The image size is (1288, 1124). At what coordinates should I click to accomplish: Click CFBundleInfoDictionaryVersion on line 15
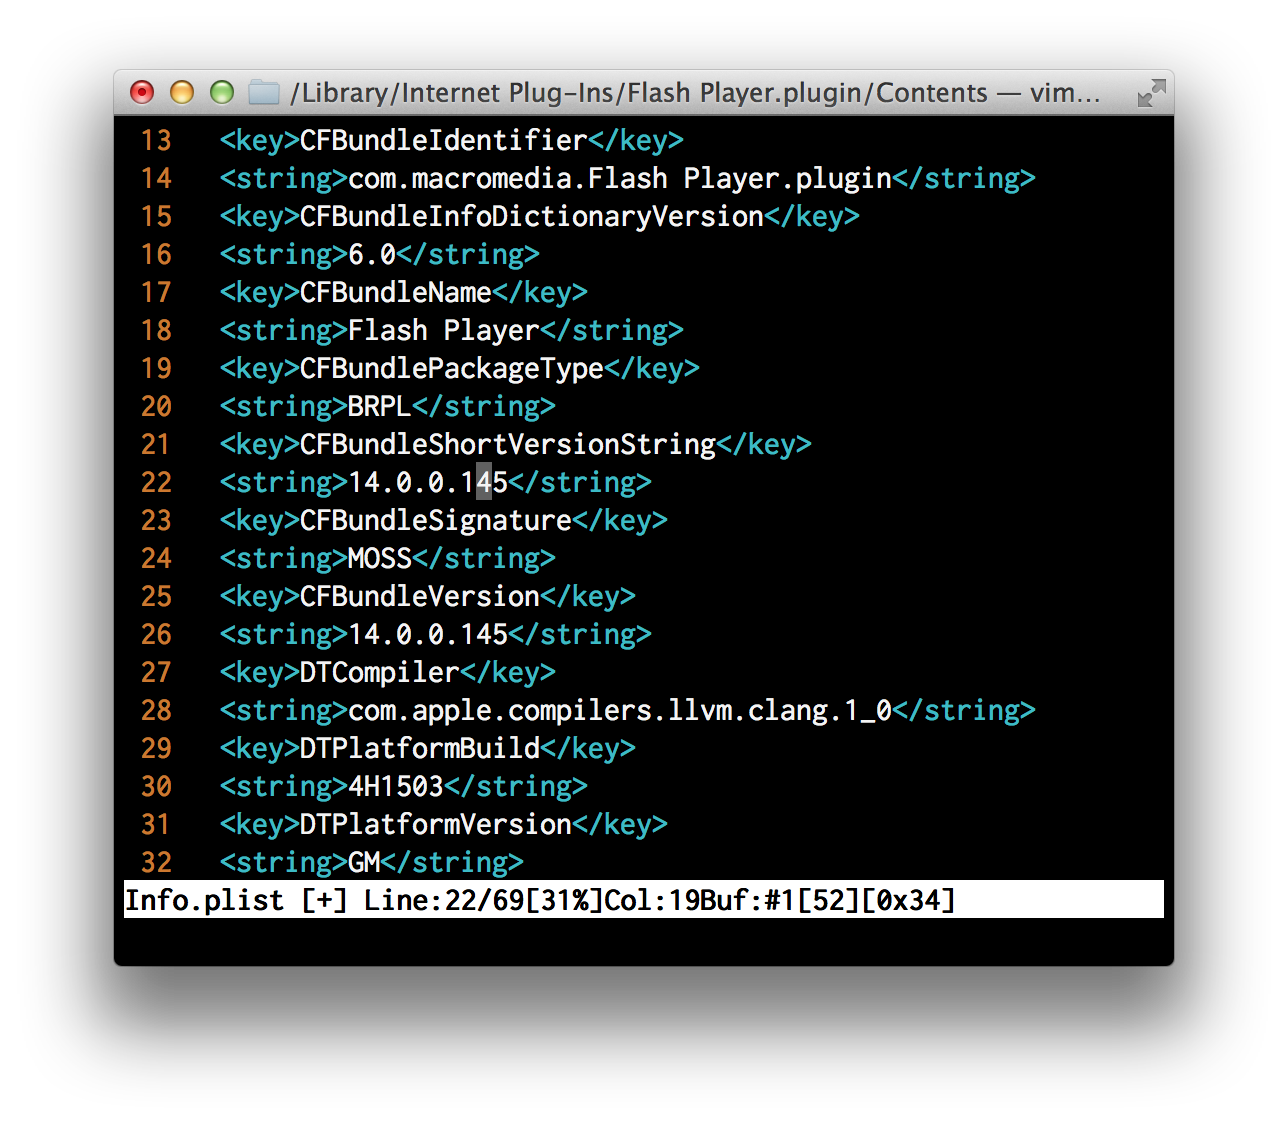pyautogui.click(x=532, y=216)
